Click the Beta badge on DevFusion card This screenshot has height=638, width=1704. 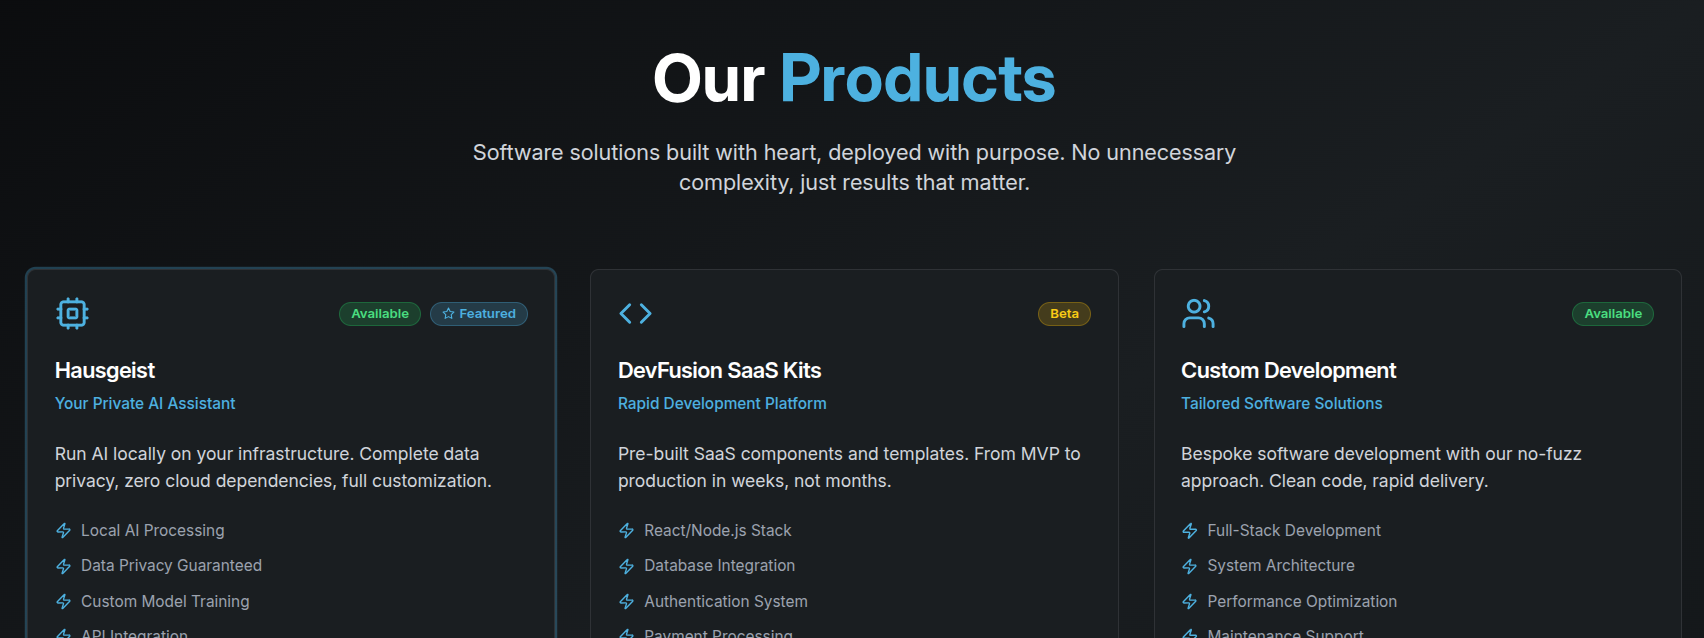[x=1064, y=314]
